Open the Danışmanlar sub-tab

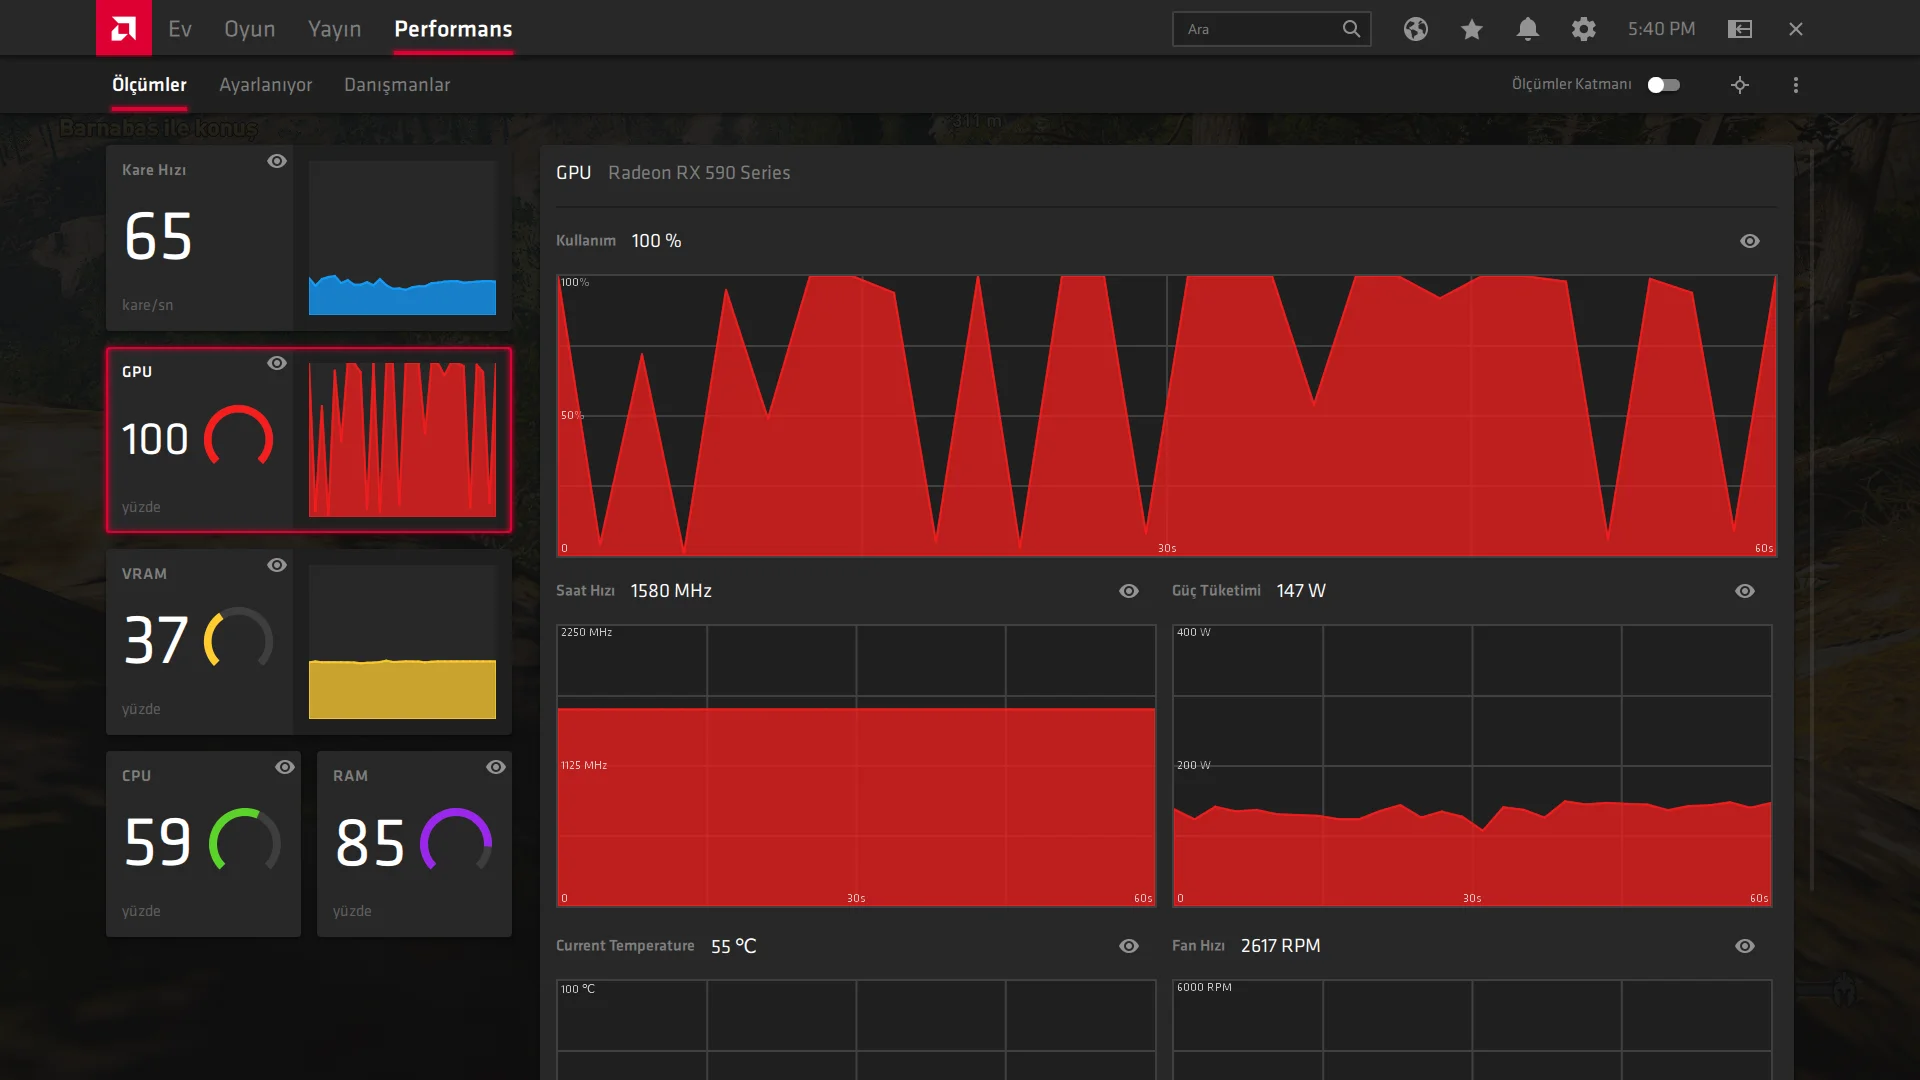click(396, 85)
